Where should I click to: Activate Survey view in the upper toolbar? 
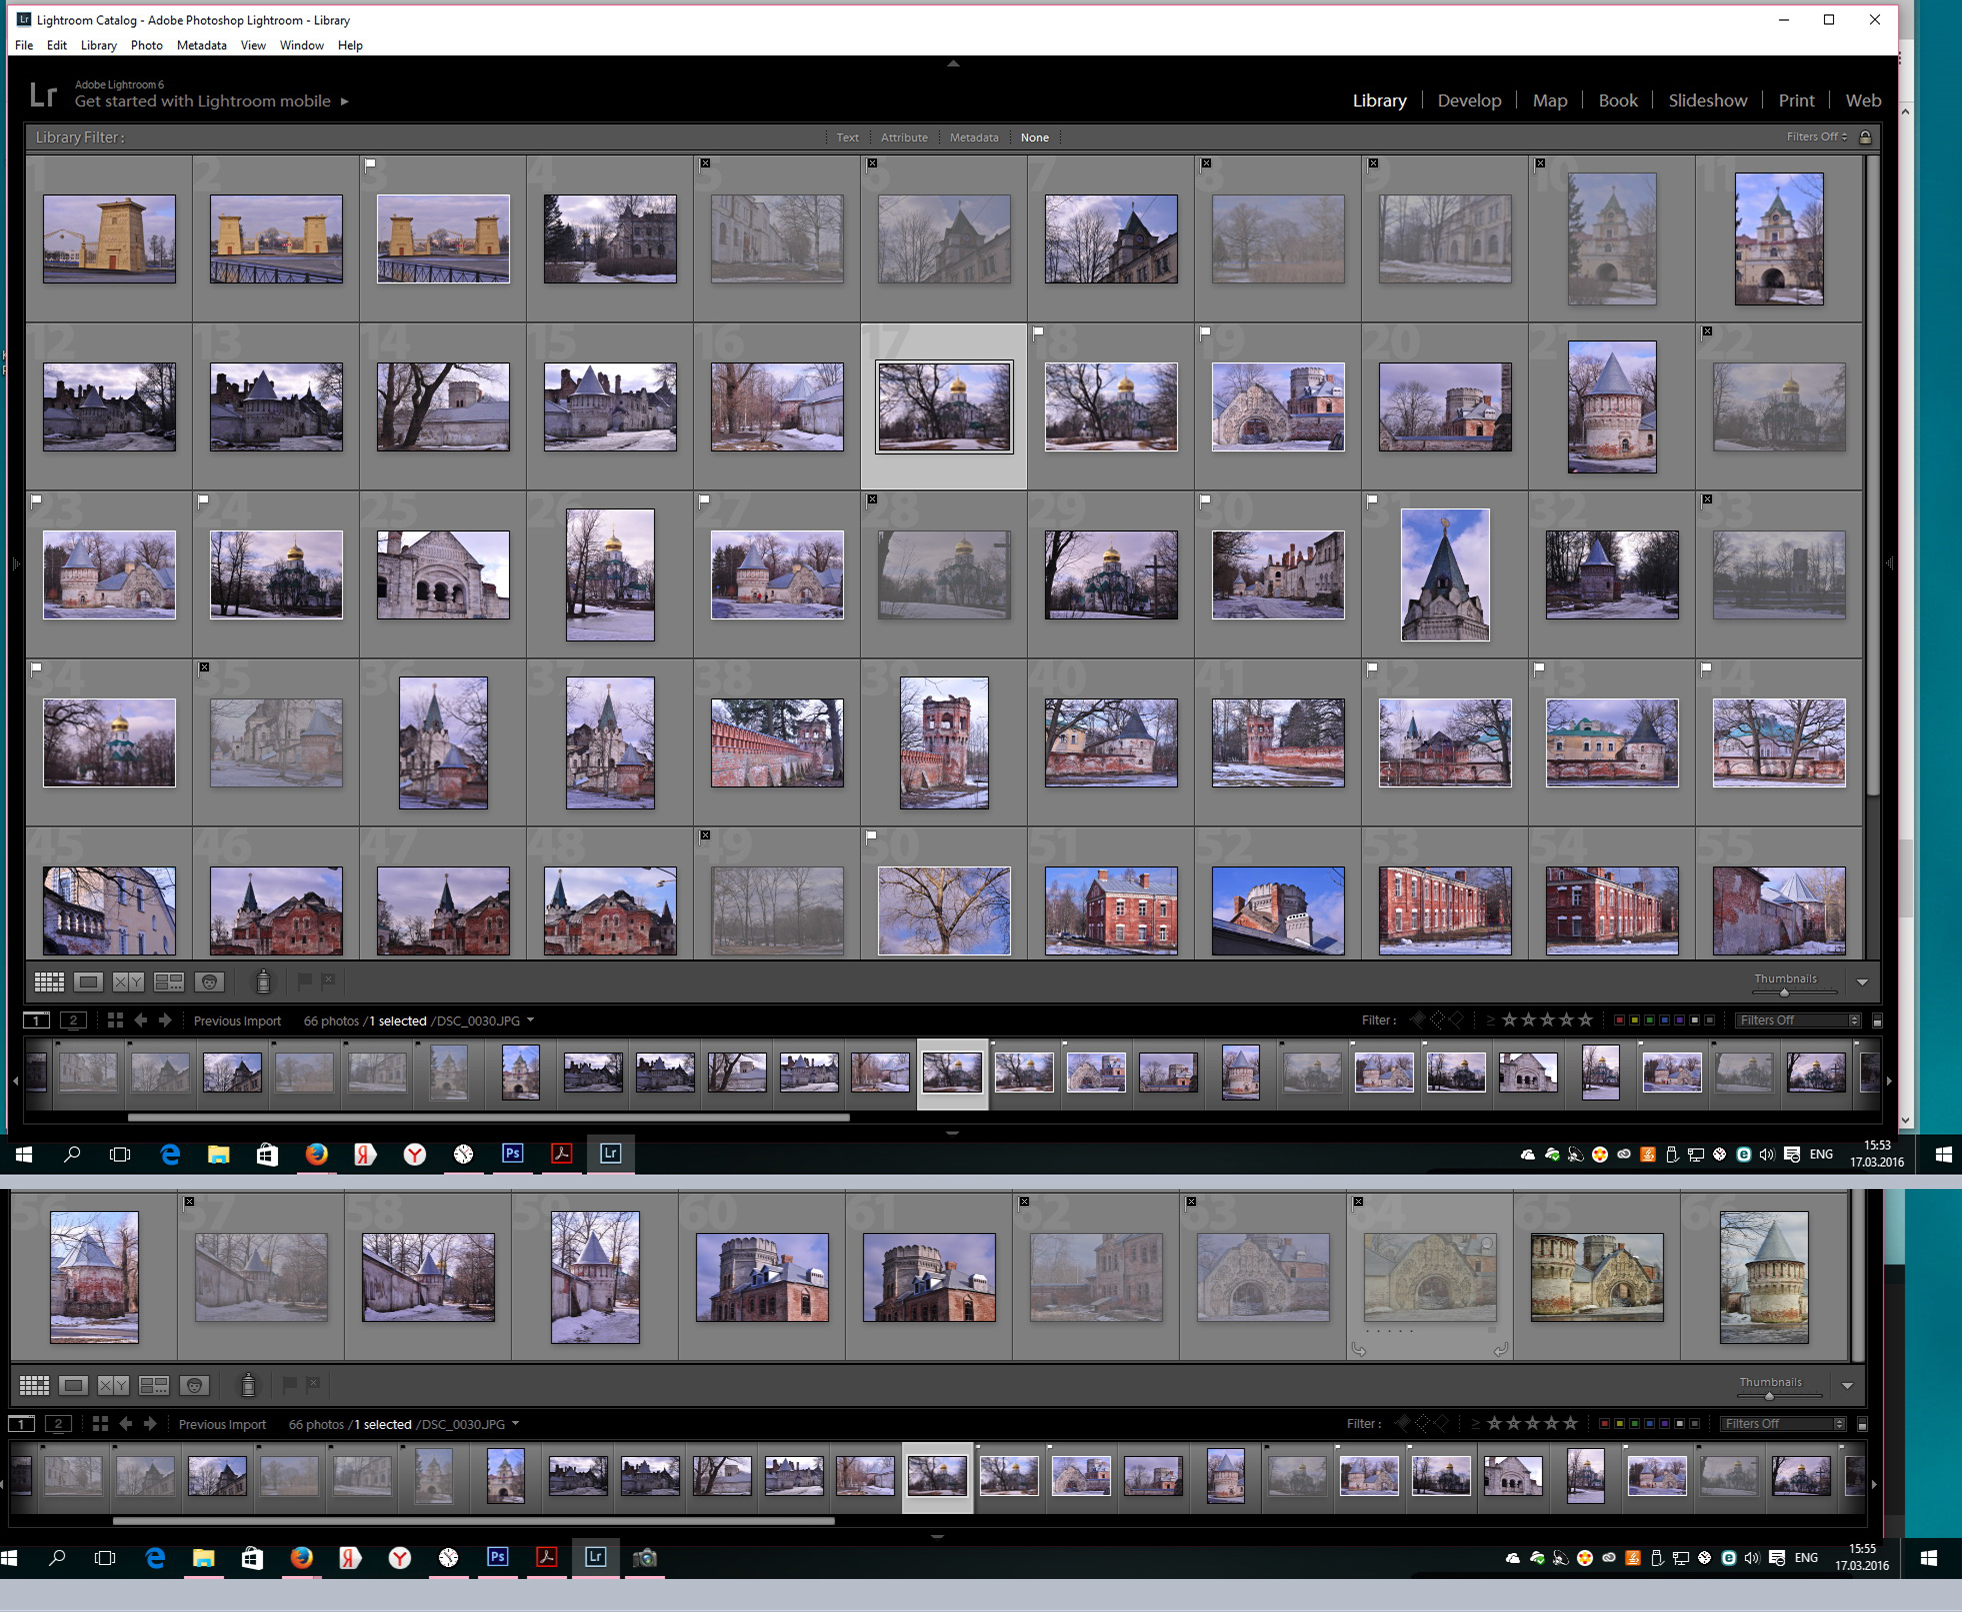[x=168, y=982]
